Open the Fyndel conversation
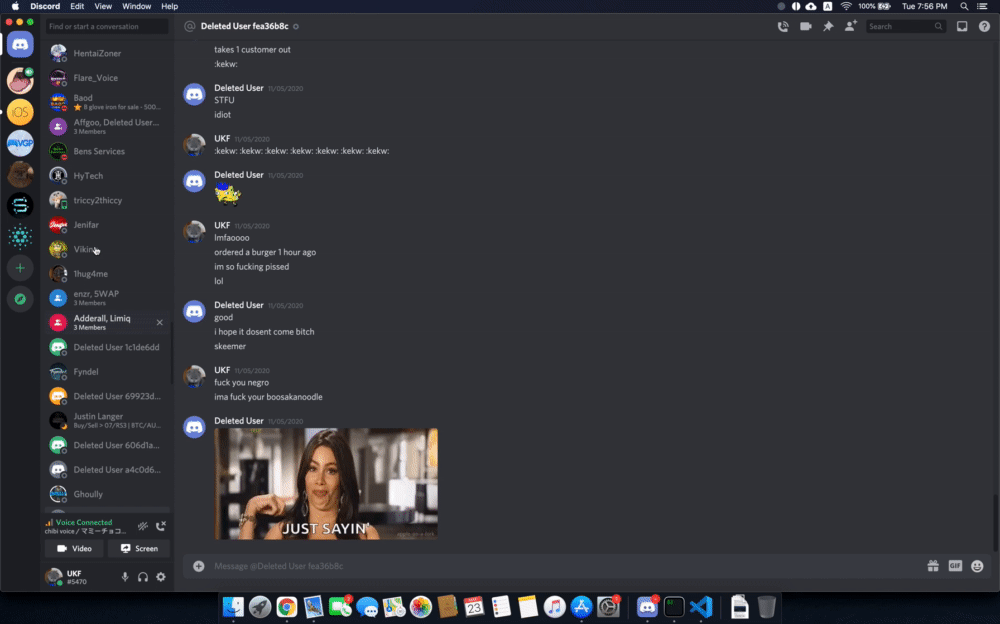 point(107,372)
